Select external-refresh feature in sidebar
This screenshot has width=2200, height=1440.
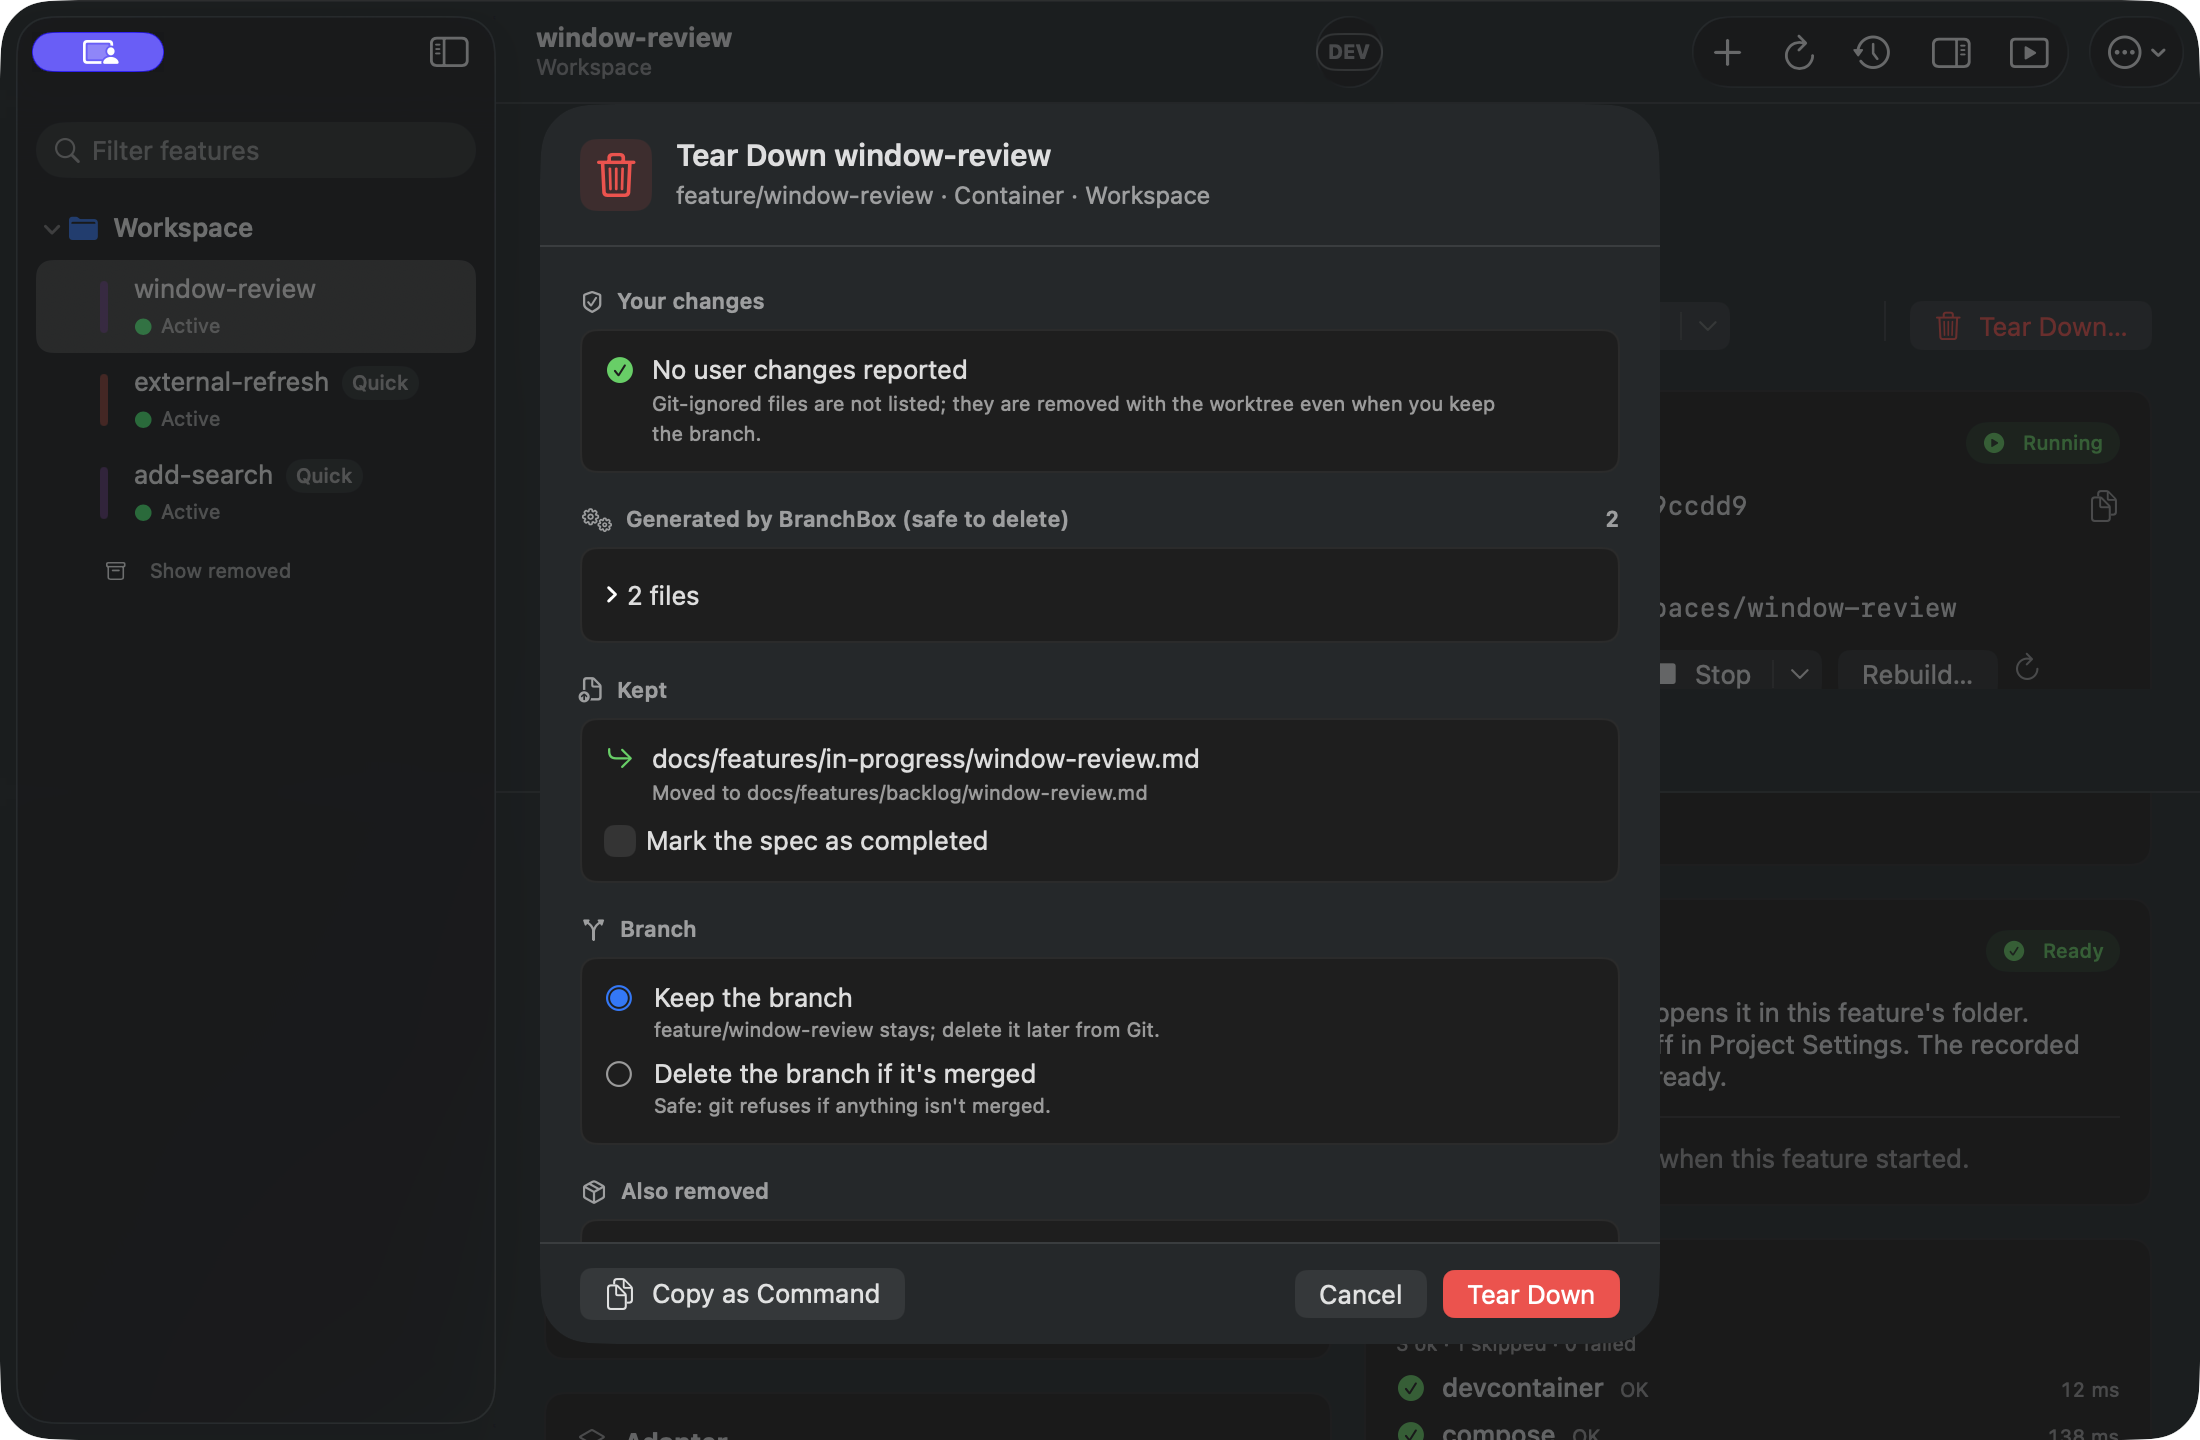[256, 399]
